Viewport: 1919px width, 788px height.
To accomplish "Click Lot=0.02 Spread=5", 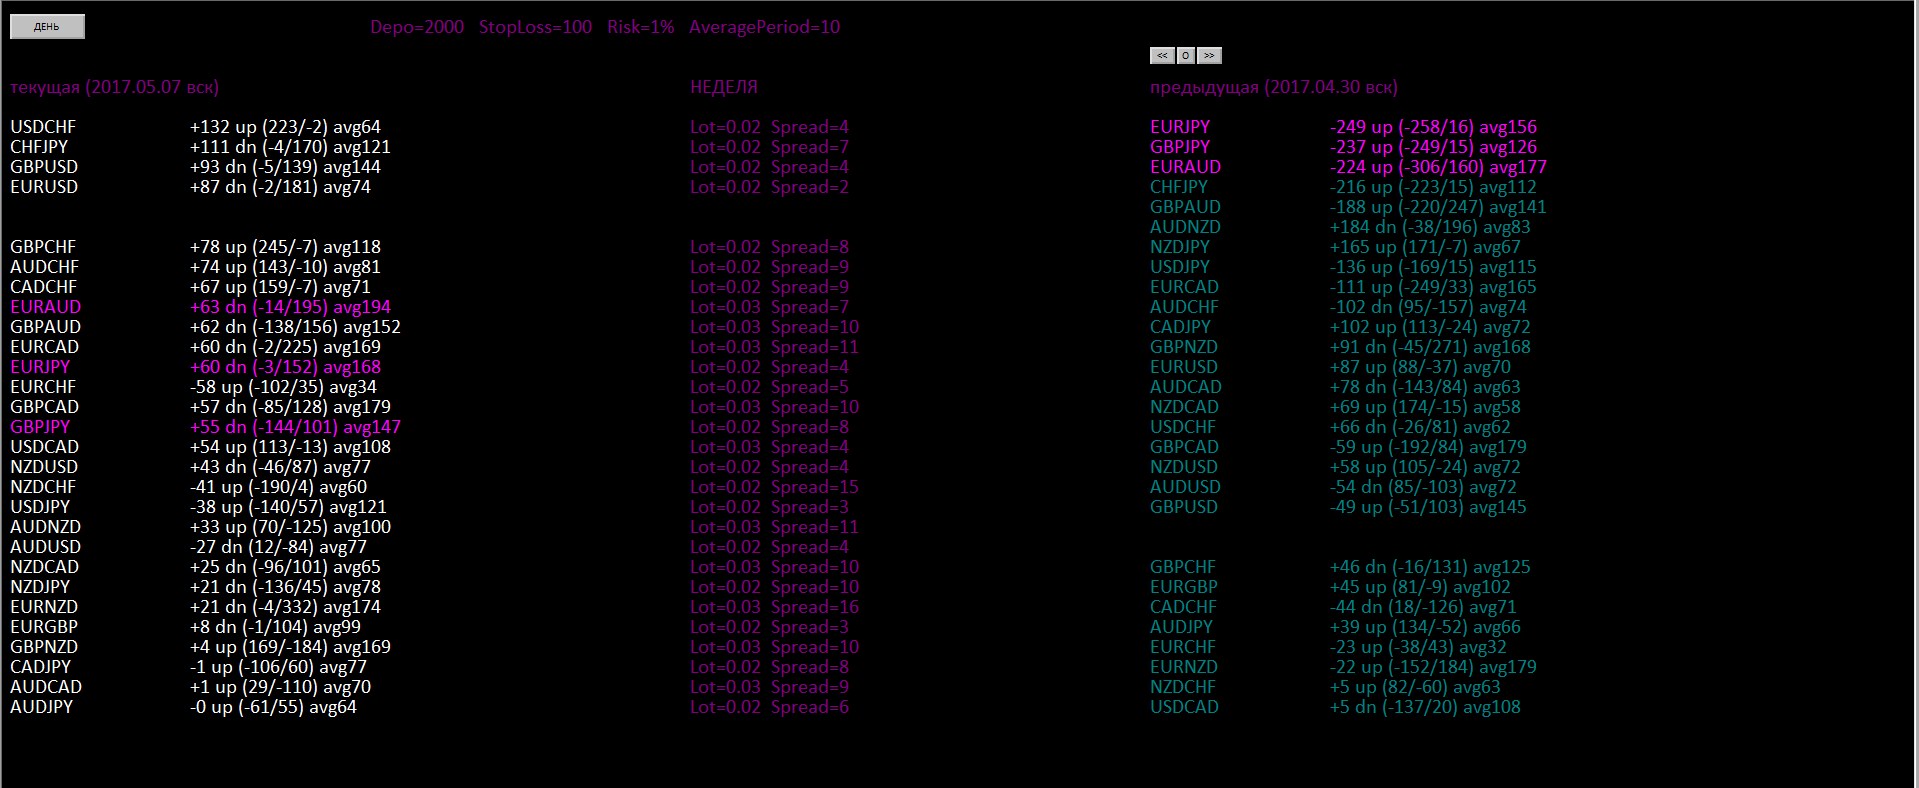I will pyautogui.click(x=769, y=387).
